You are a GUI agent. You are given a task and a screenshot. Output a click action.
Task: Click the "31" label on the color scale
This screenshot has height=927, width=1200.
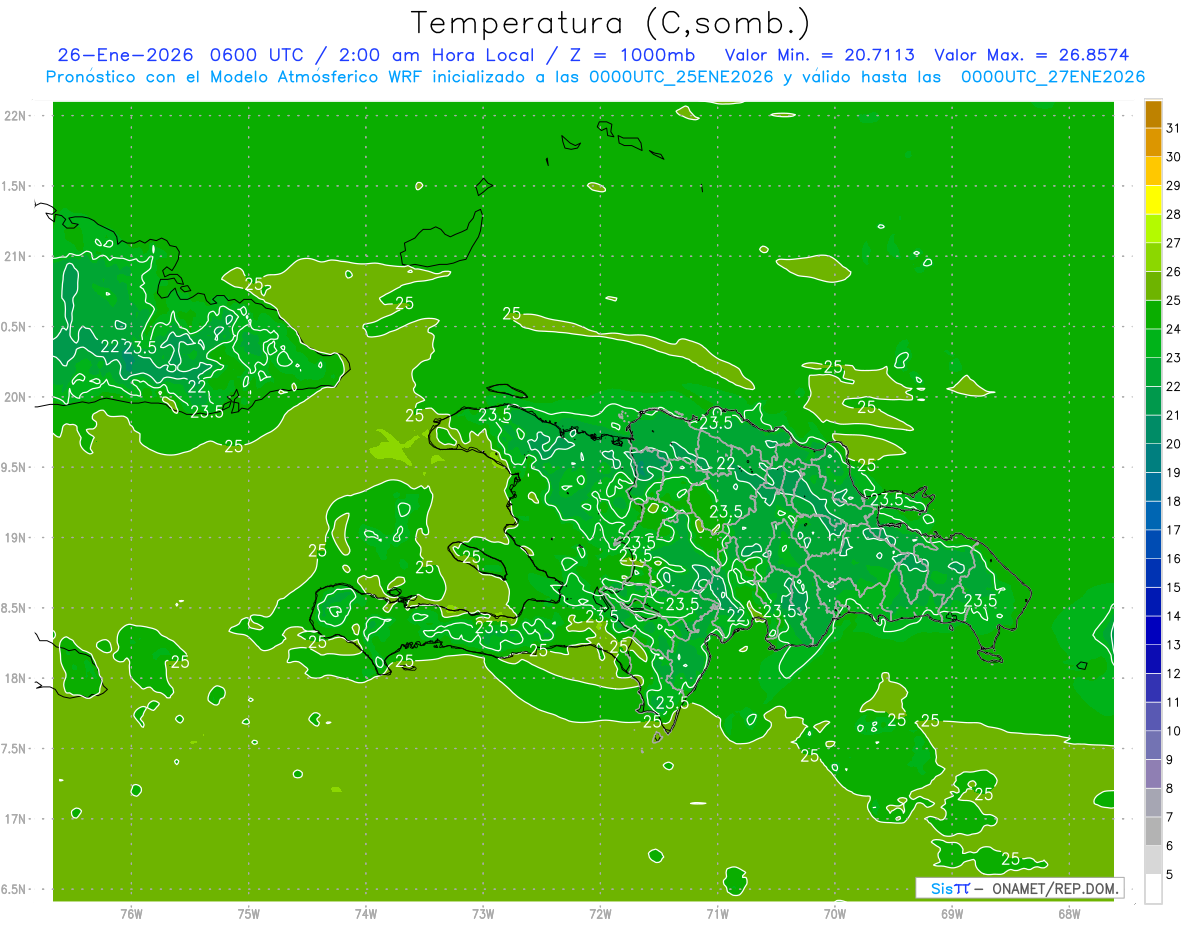(1174, 128)
